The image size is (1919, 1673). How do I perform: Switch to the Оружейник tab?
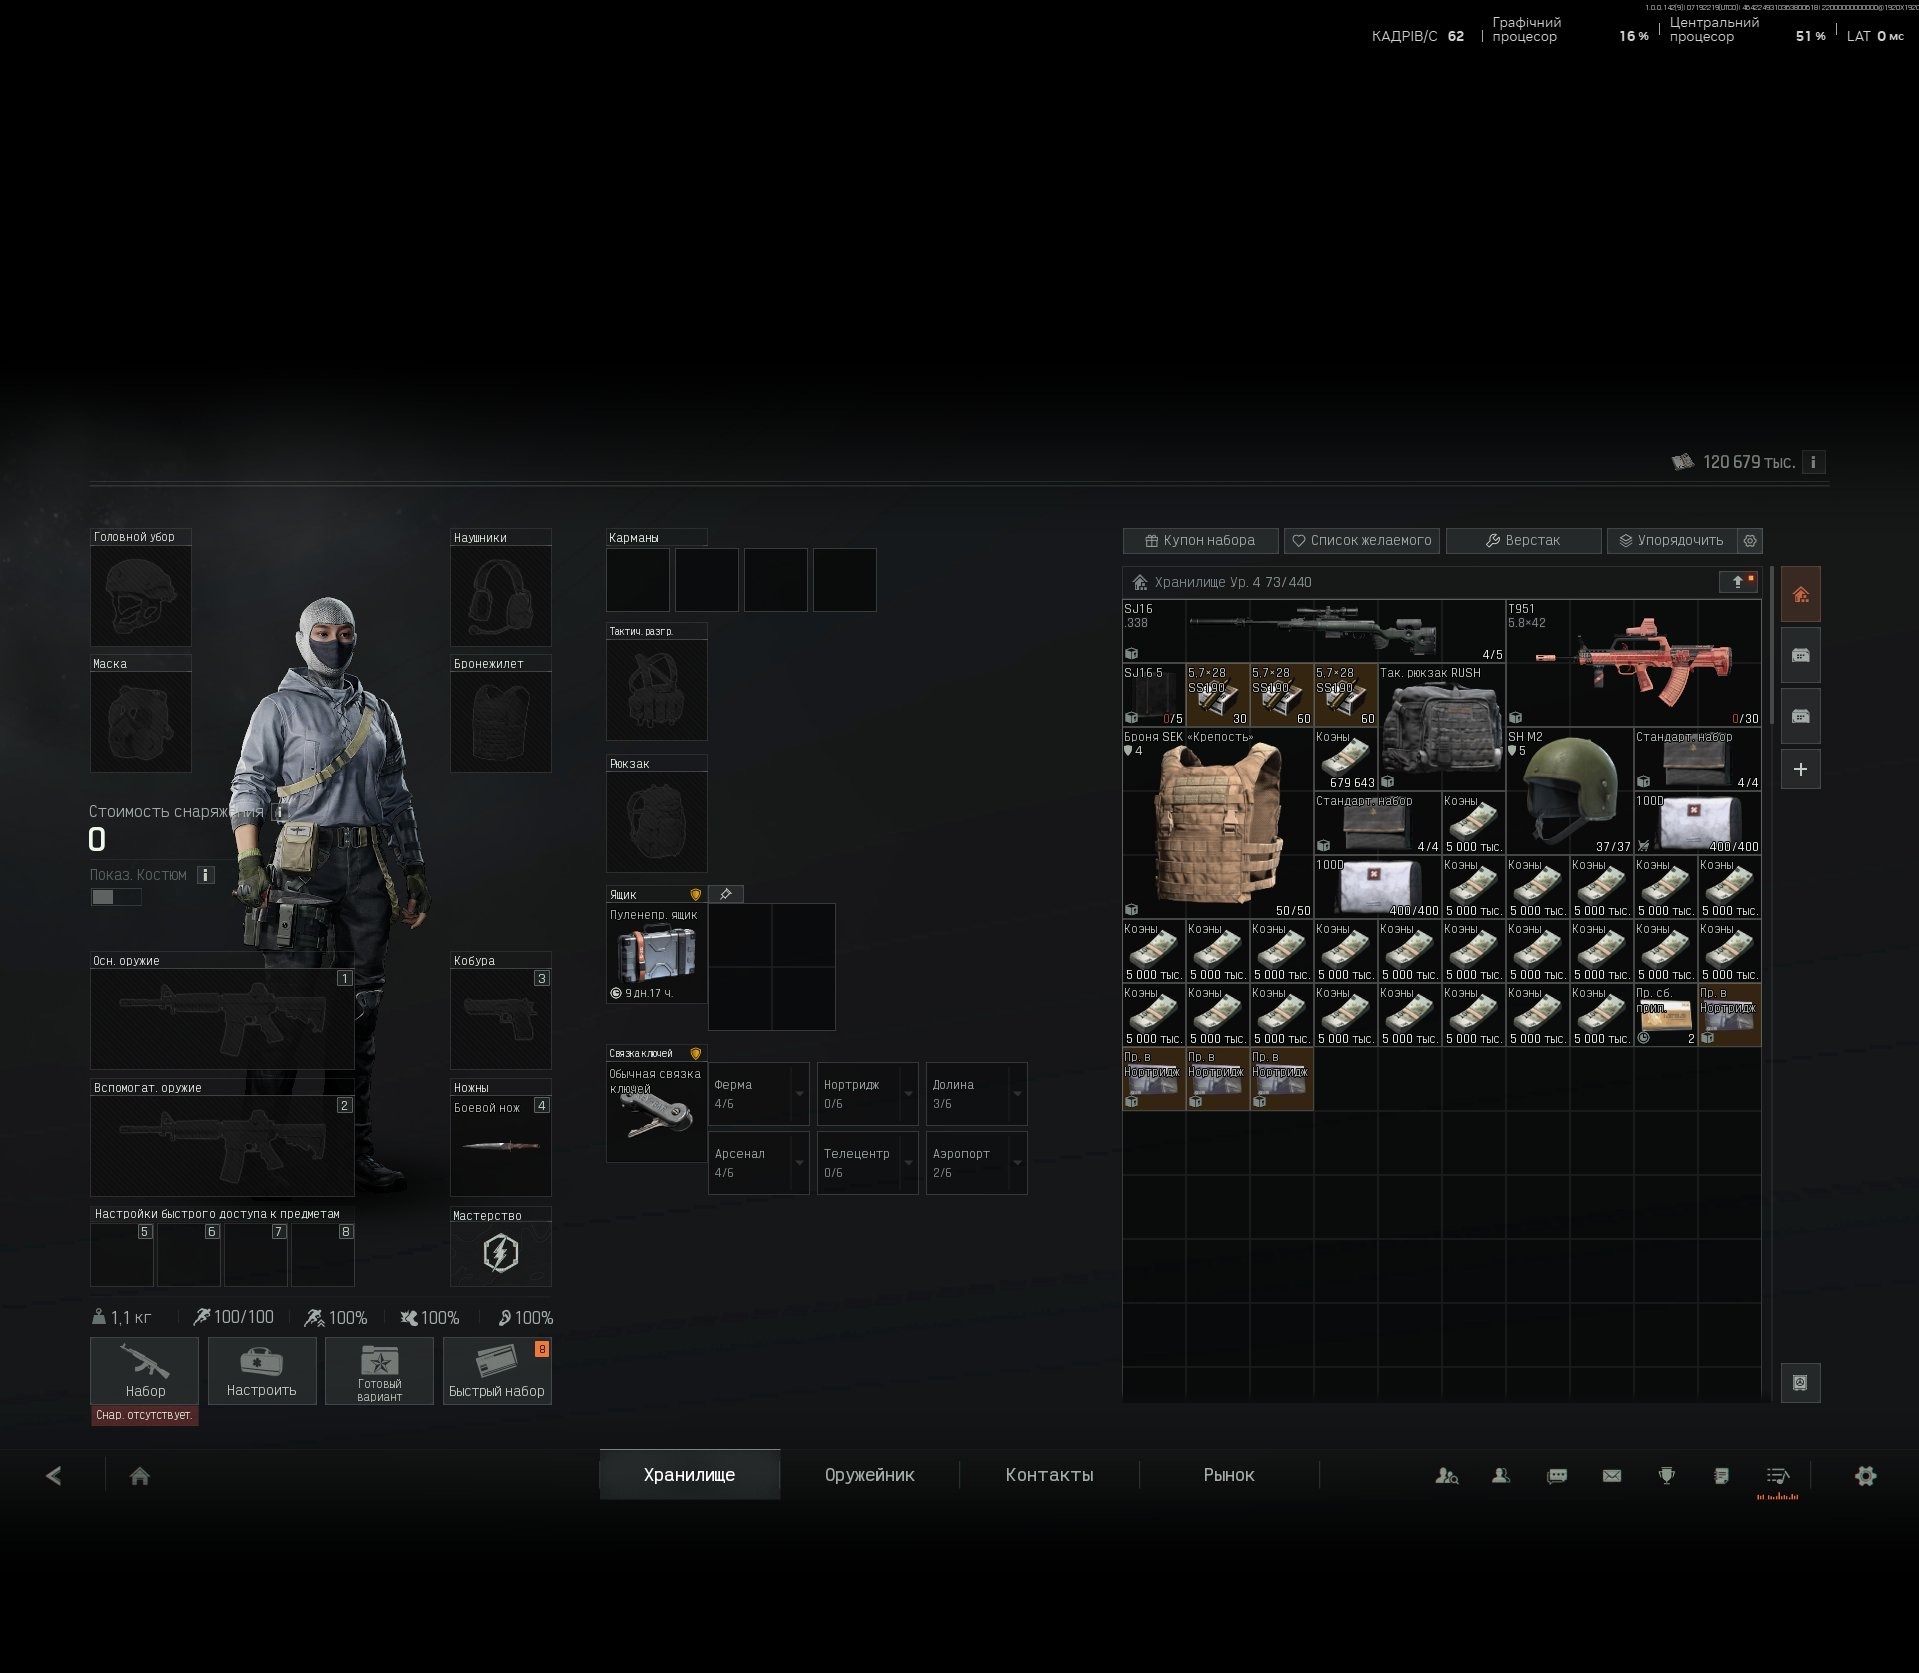869,1475
